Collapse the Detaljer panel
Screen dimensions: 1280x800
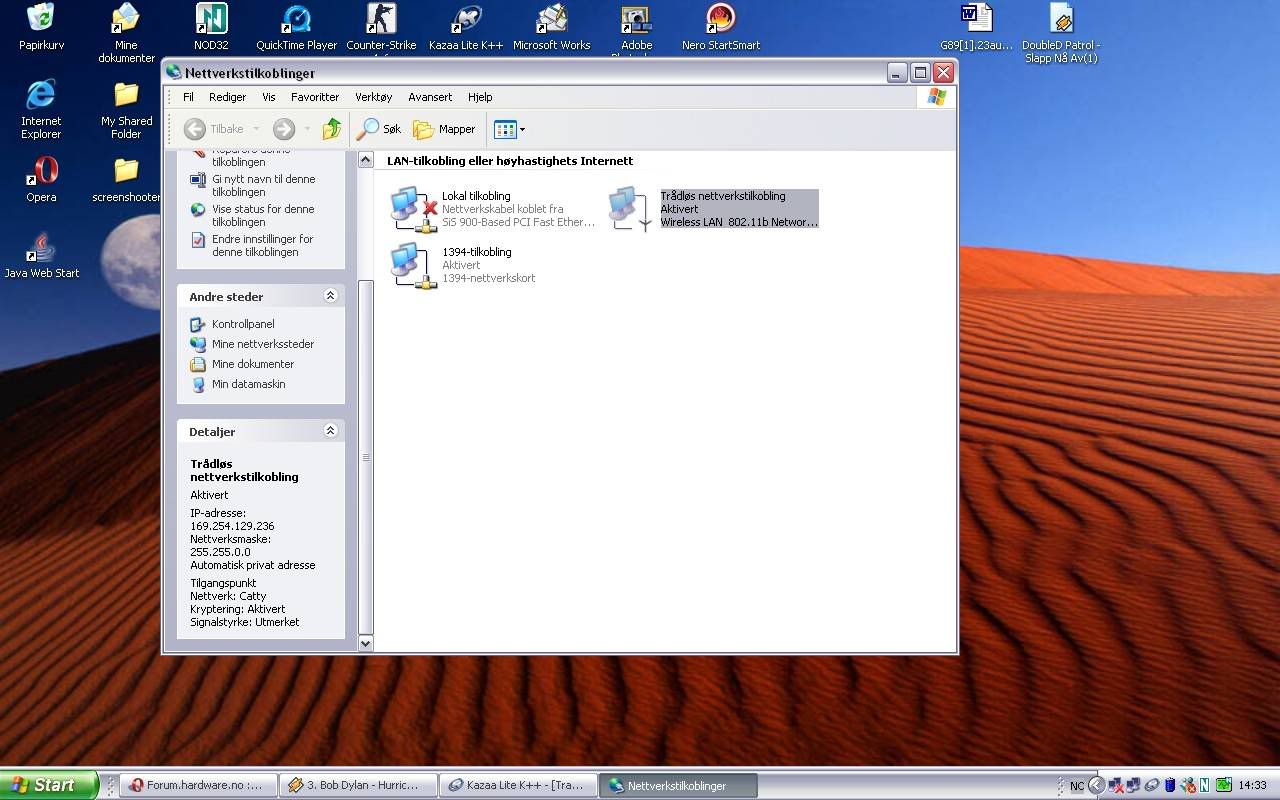[330, 431]
